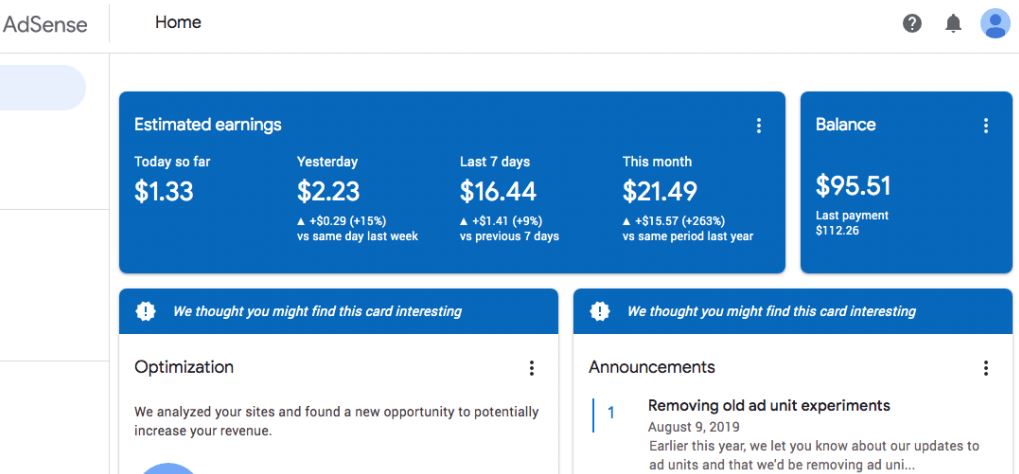1019x474 pixels.
Task: Open Announcements card three-dot menu
Action: point(986,368)
